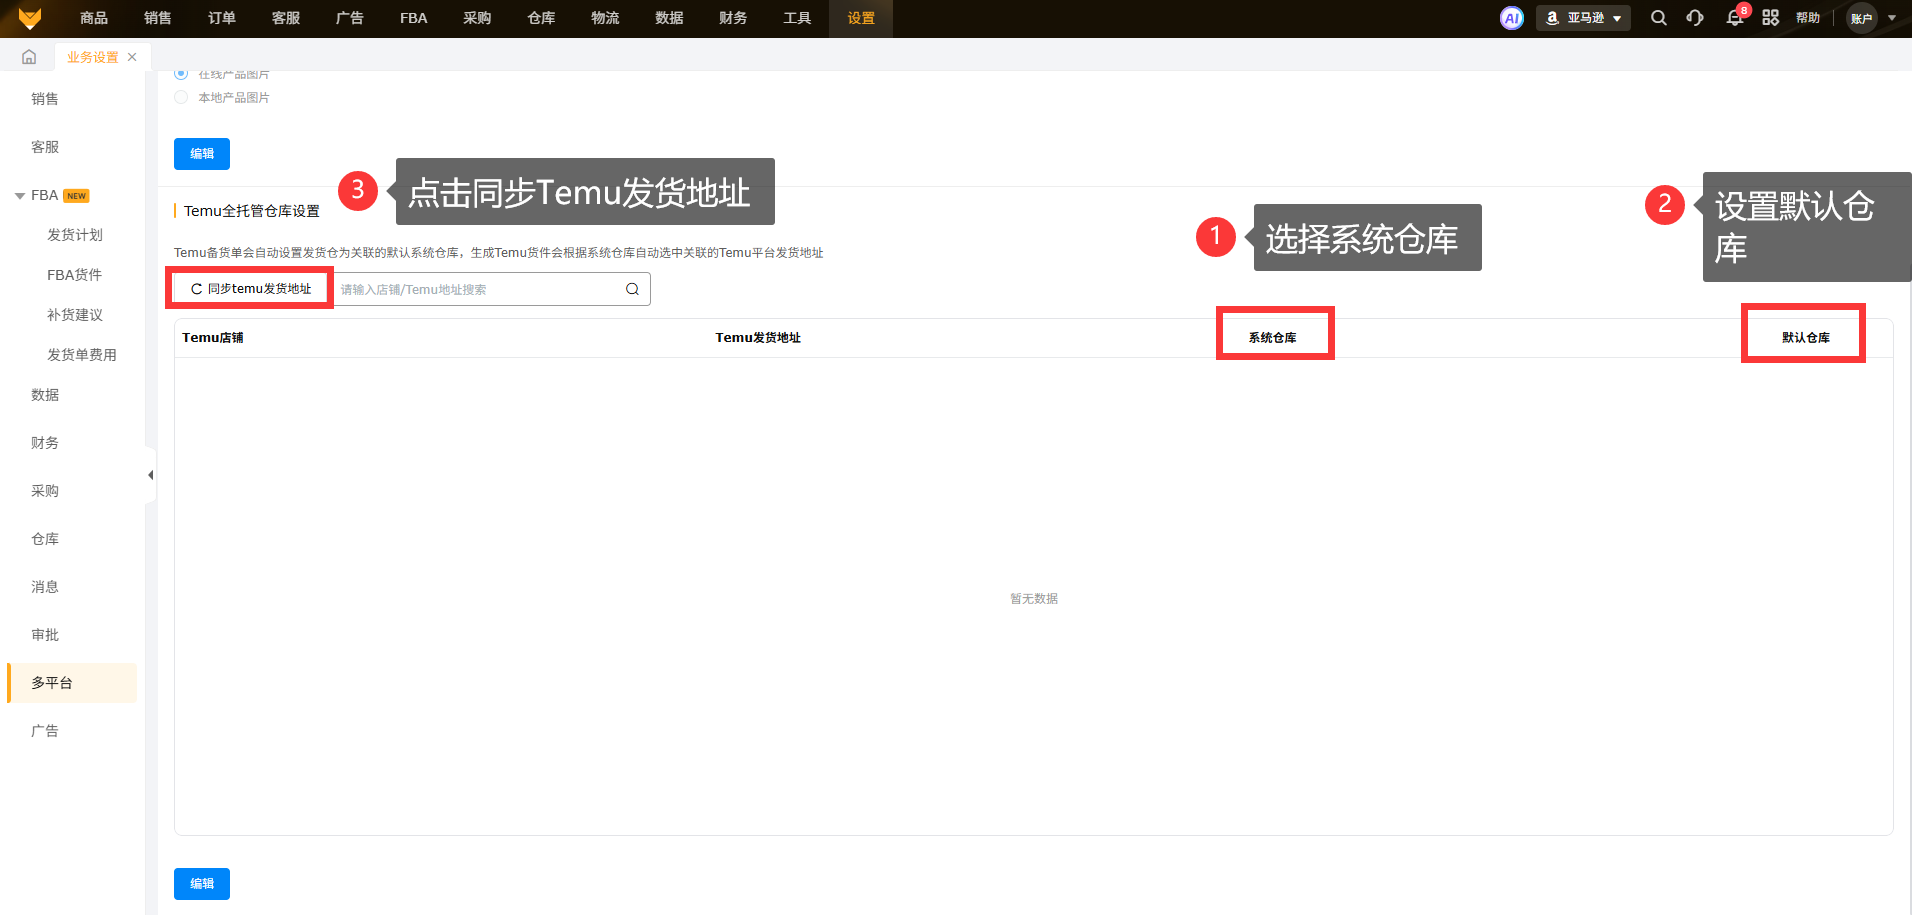
Task: Open 商品 in the top navigation
Action: [x=94, y=18]
